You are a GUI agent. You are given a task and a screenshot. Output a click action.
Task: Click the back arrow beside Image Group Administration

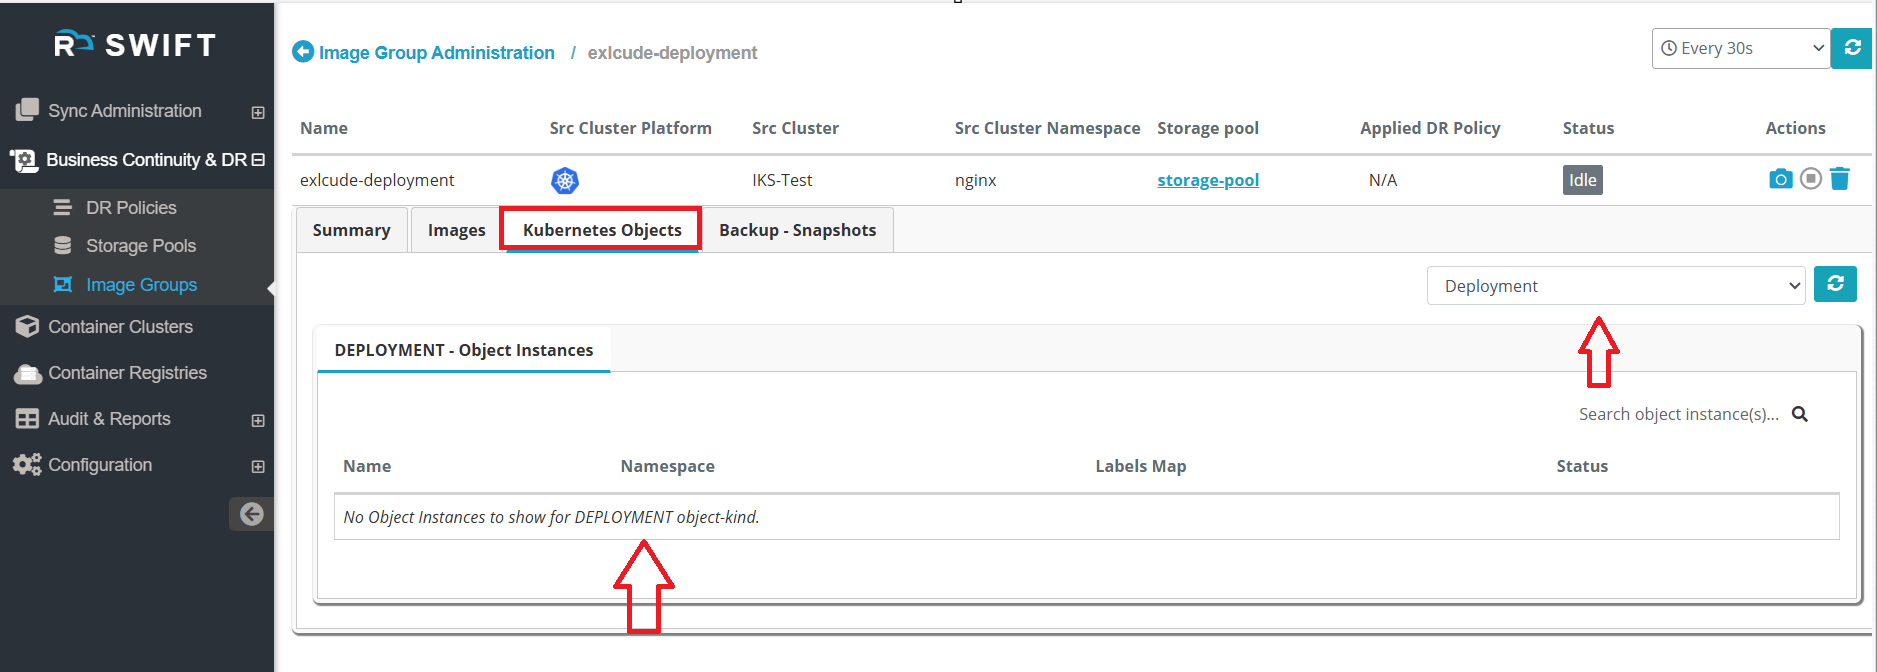pyautogui.click(x=303, y=51)
